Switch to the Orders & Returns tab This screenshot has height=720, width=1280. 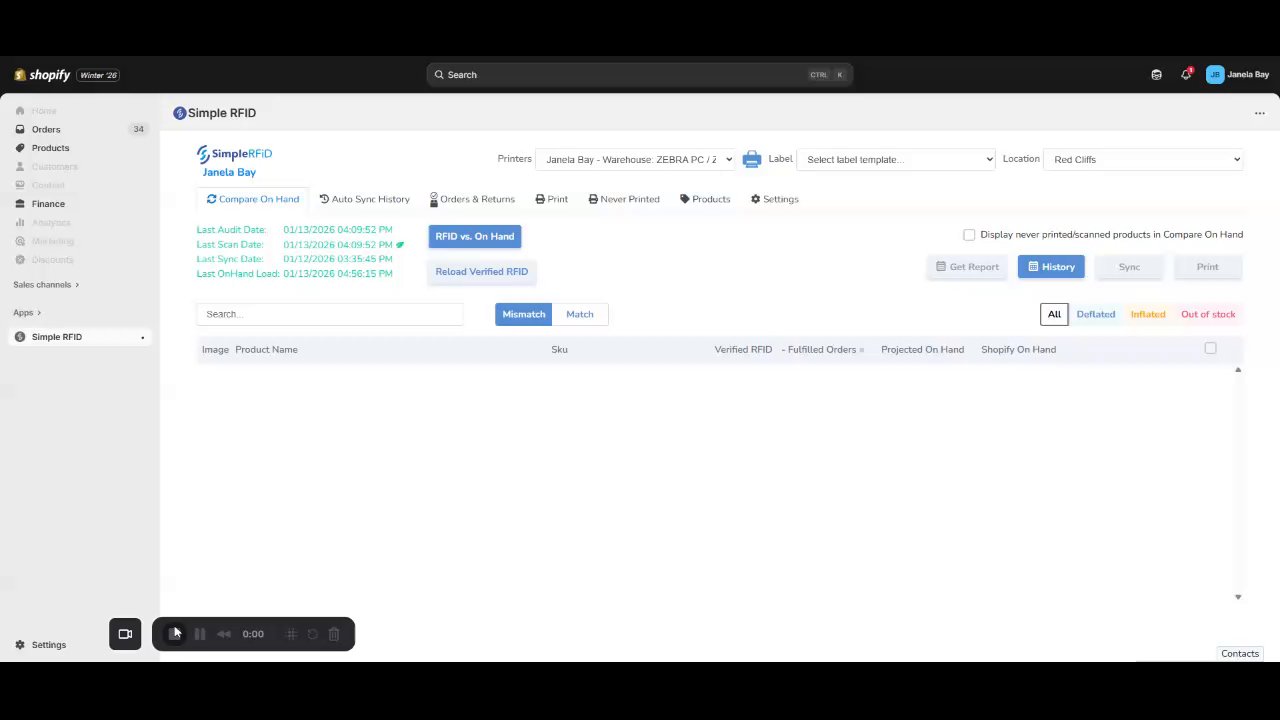pyautogui.click(x=472, y=199)
